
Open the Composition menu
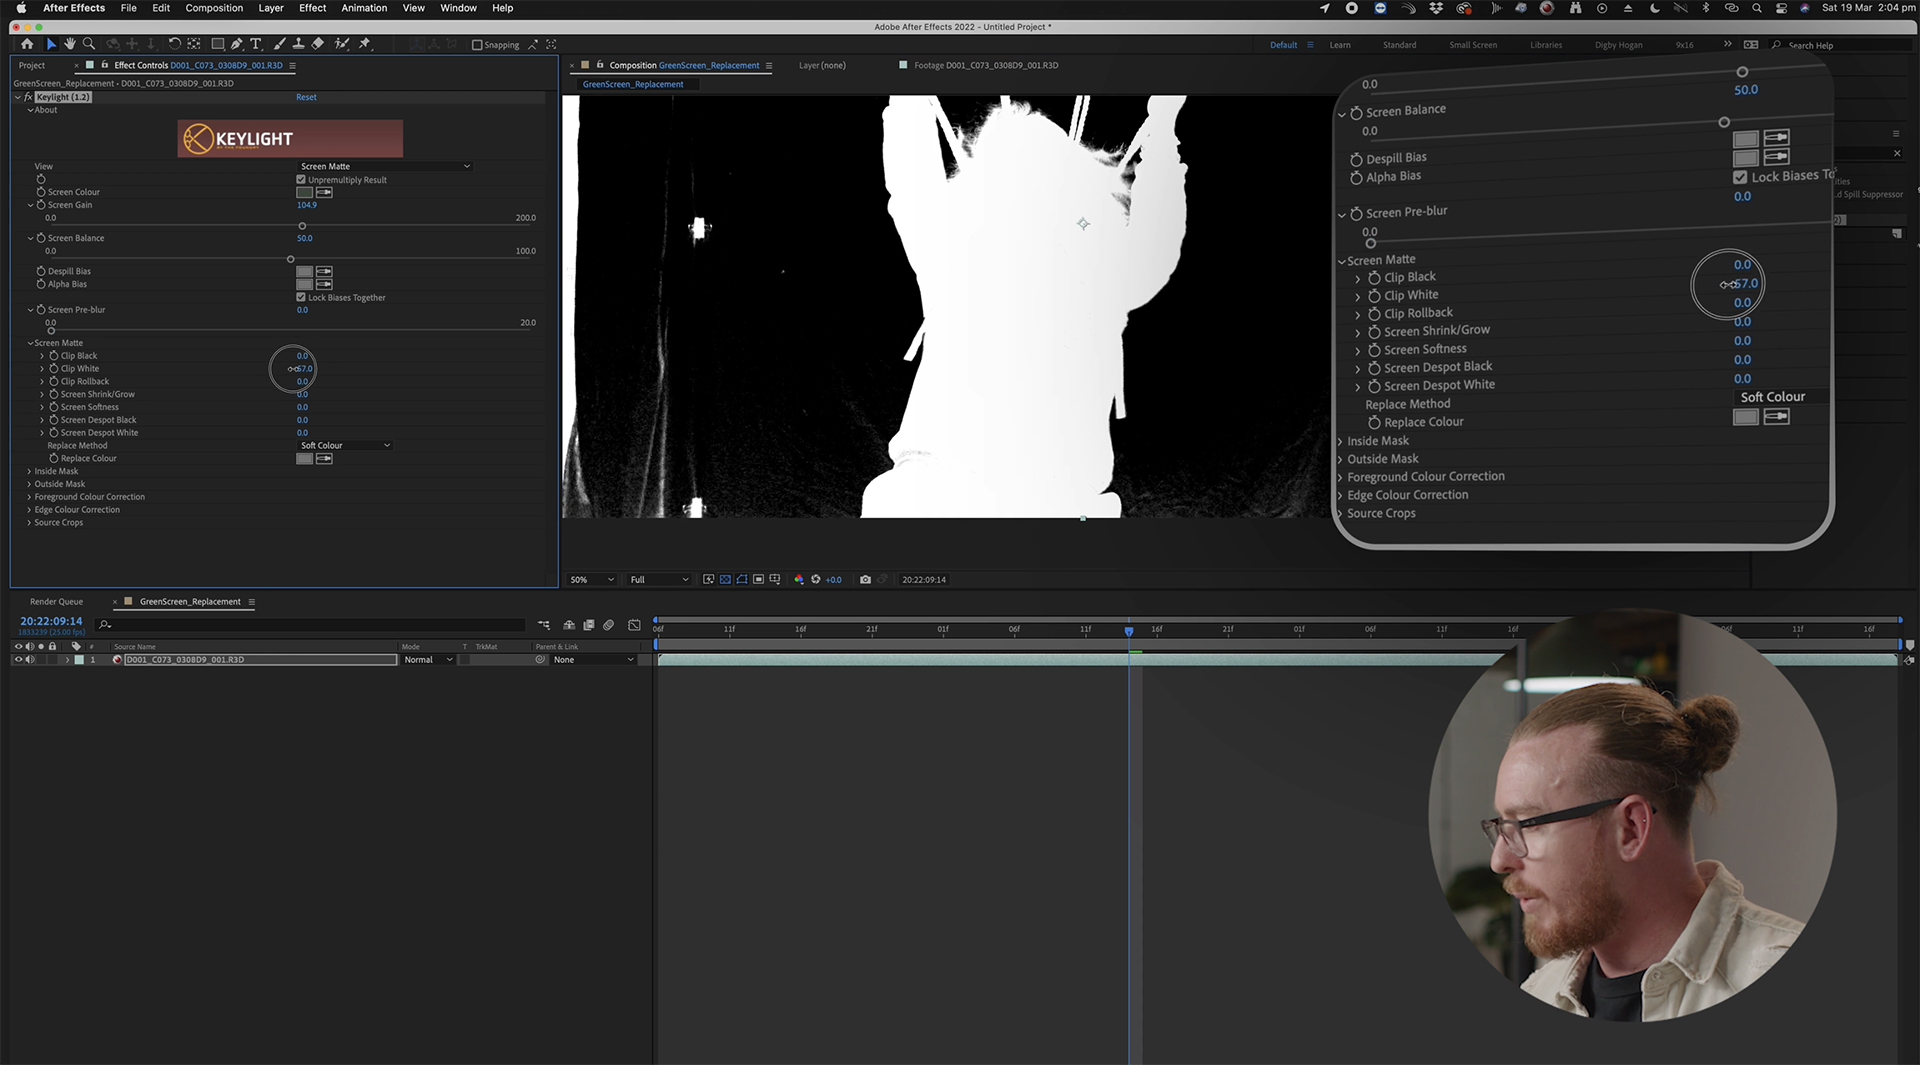coord(214,8)
